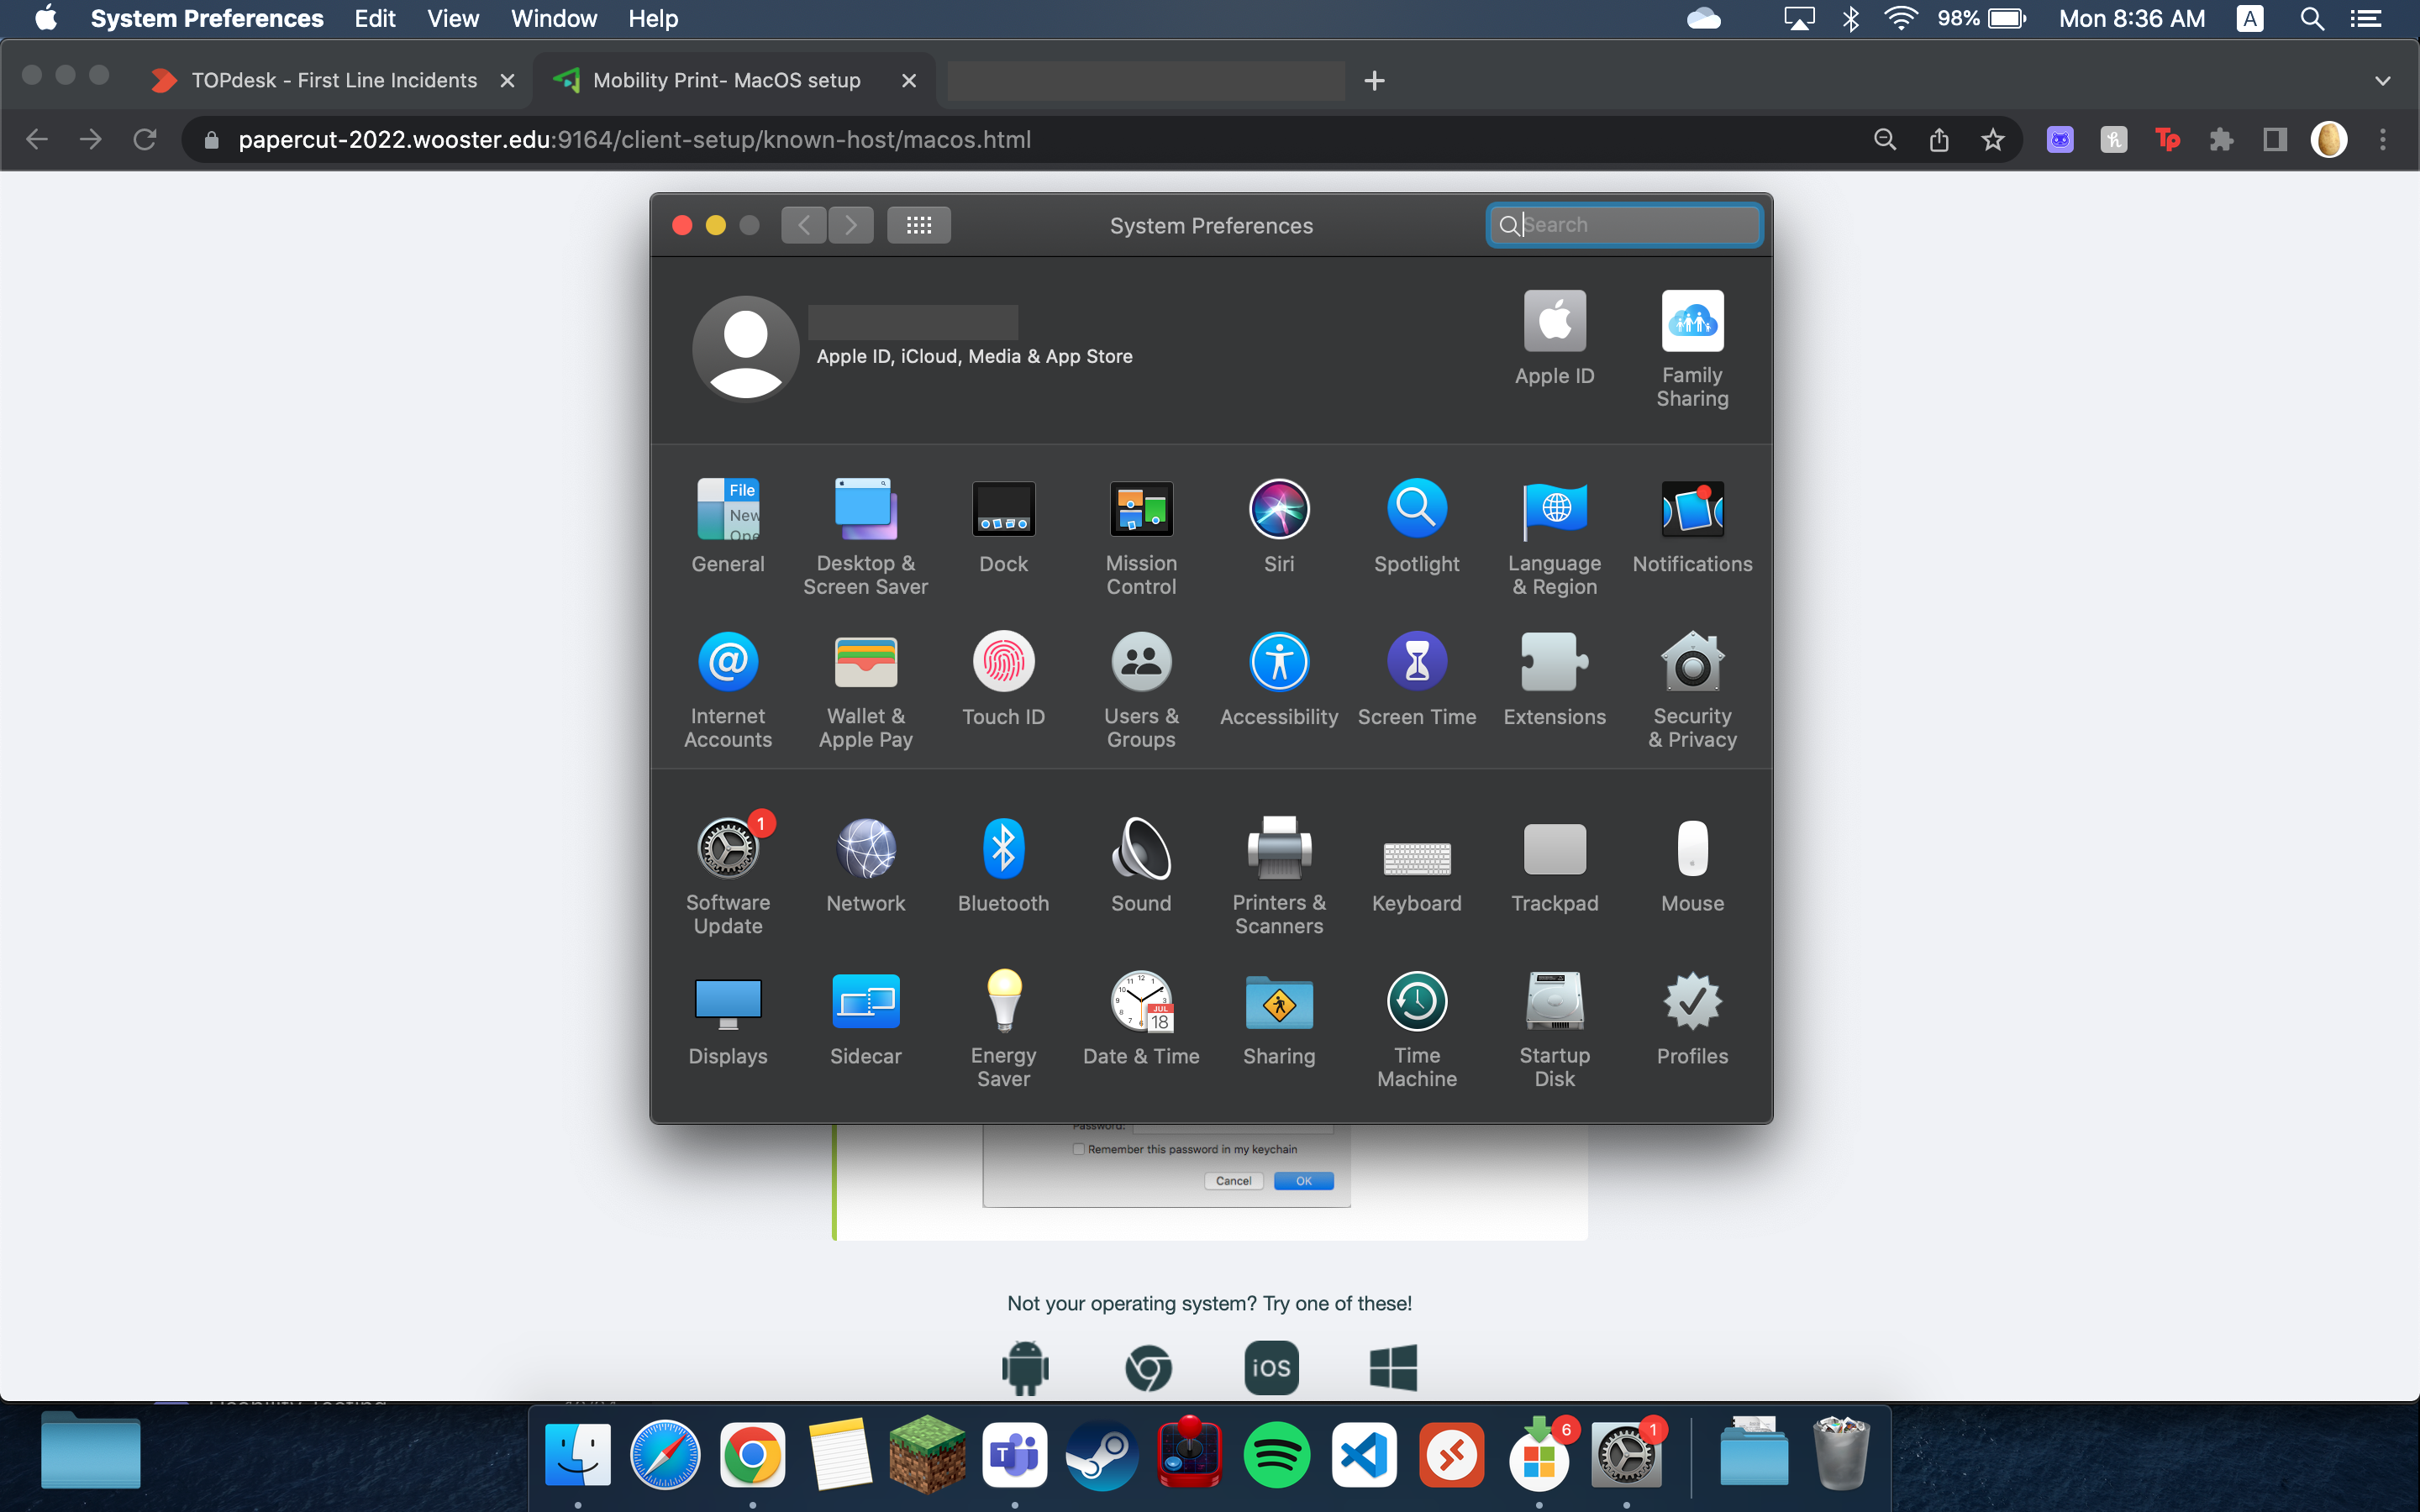The height and width of the screenshot is (1512, 2420).
Task: Select Windows operating system icon
Action: tap(1393, 1367)
